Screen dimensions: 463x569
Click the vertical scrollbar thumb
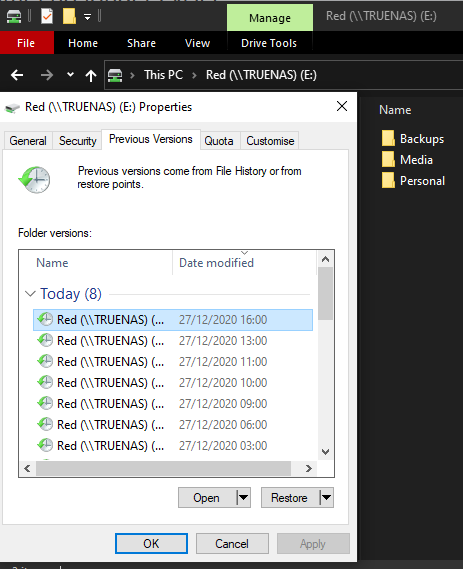coord(325,294)
